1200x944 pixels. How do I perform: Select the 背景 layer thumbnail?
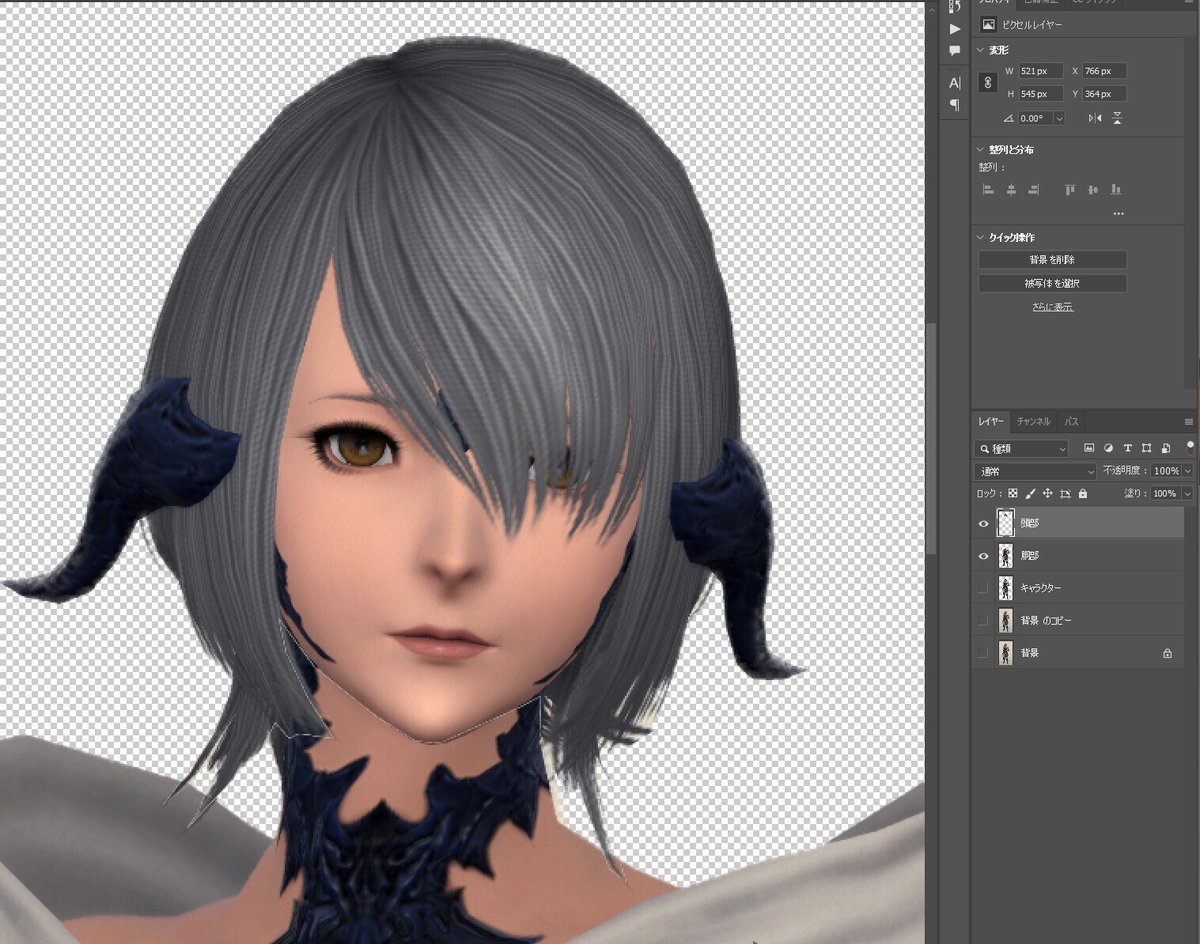pyautogui.click(x=1006, y=653)
